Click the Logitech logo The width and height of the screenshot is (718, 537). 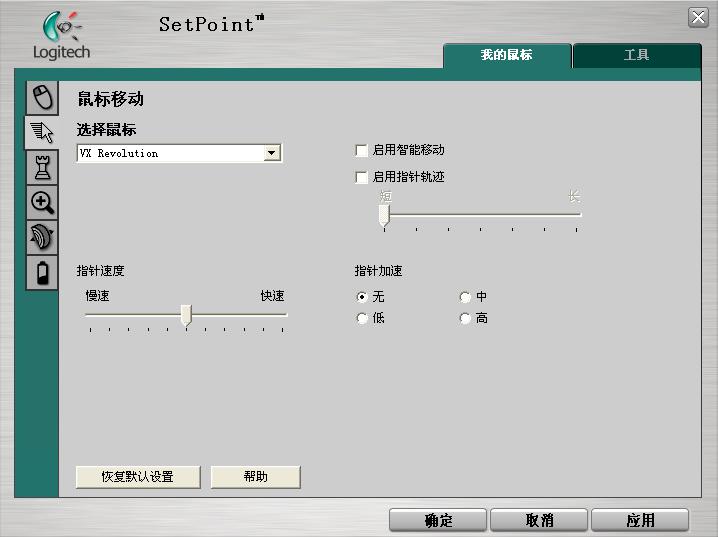61,36
